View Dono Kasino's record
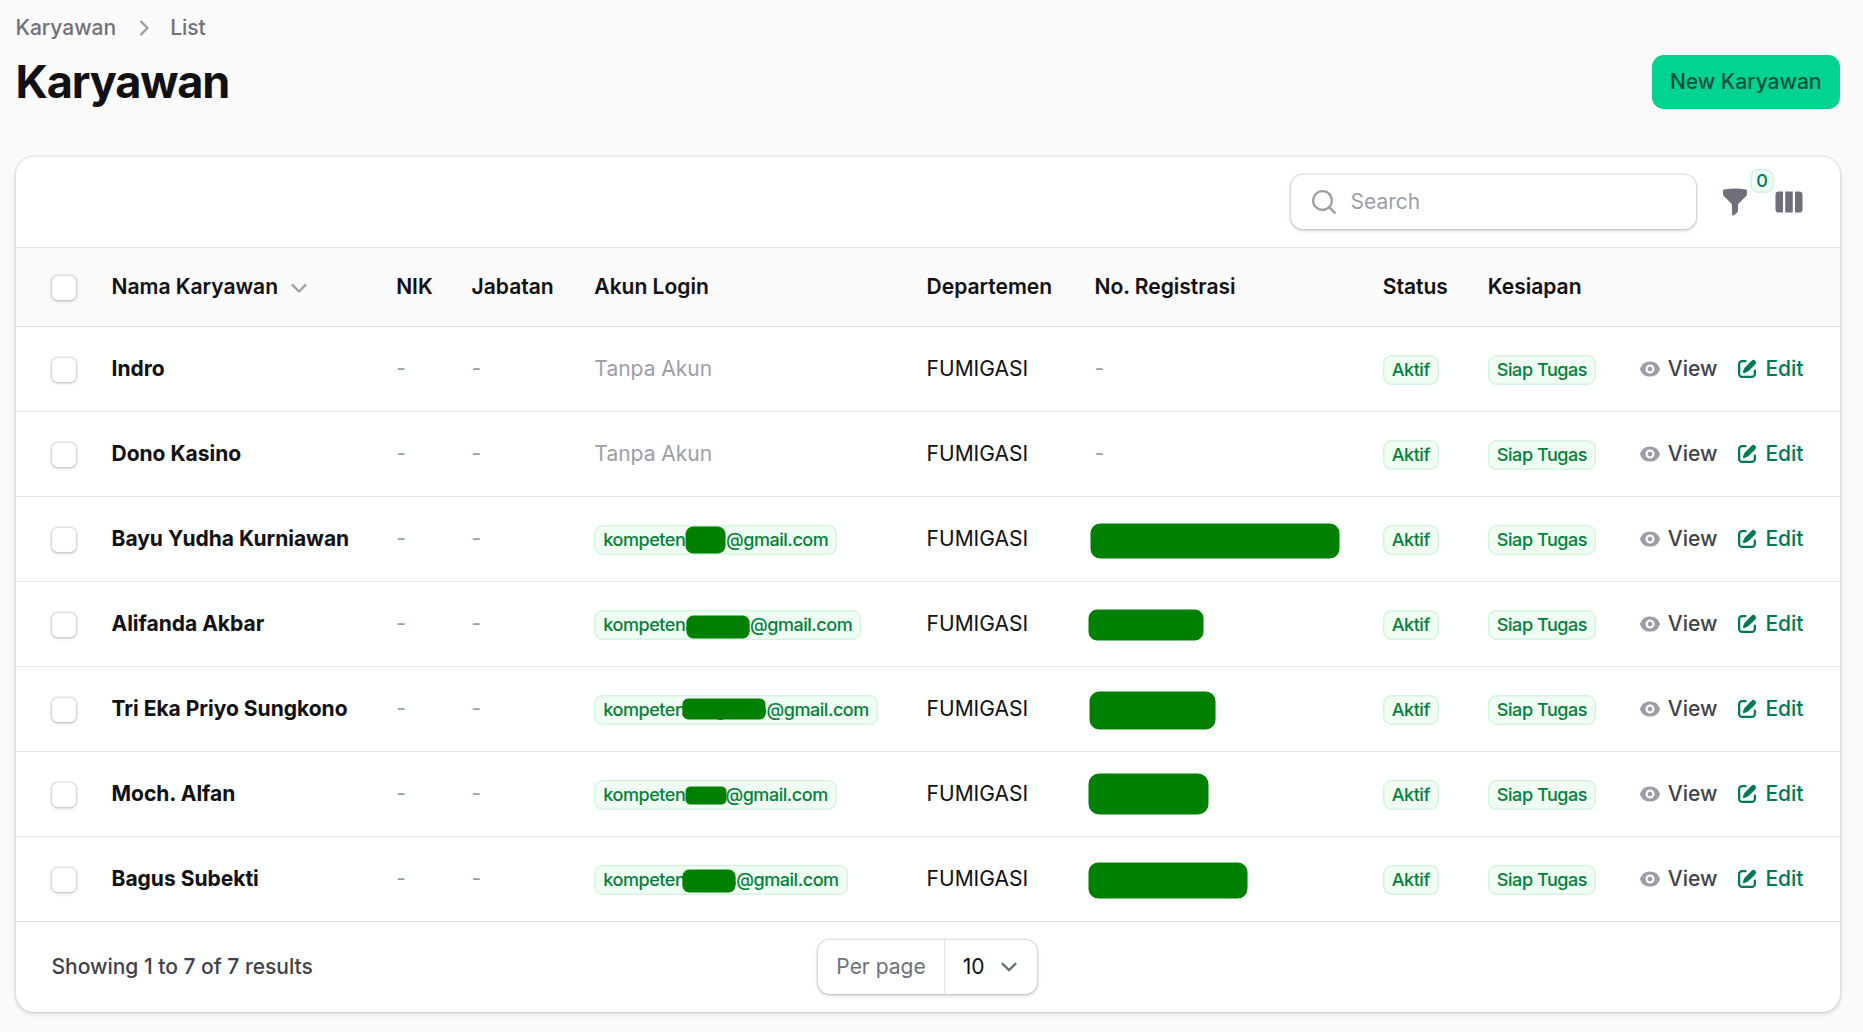Image resolution: width=1863 pixels, height=1032 pixels. (x=1678, y=454)
